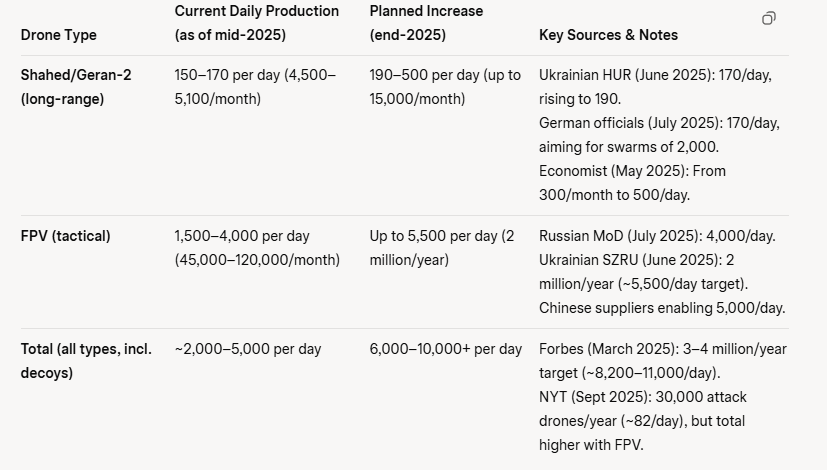The width and height of the screenshot is (827, 470).
Task: Click the Drone Type column header
Action: click(x=59, y=35)
